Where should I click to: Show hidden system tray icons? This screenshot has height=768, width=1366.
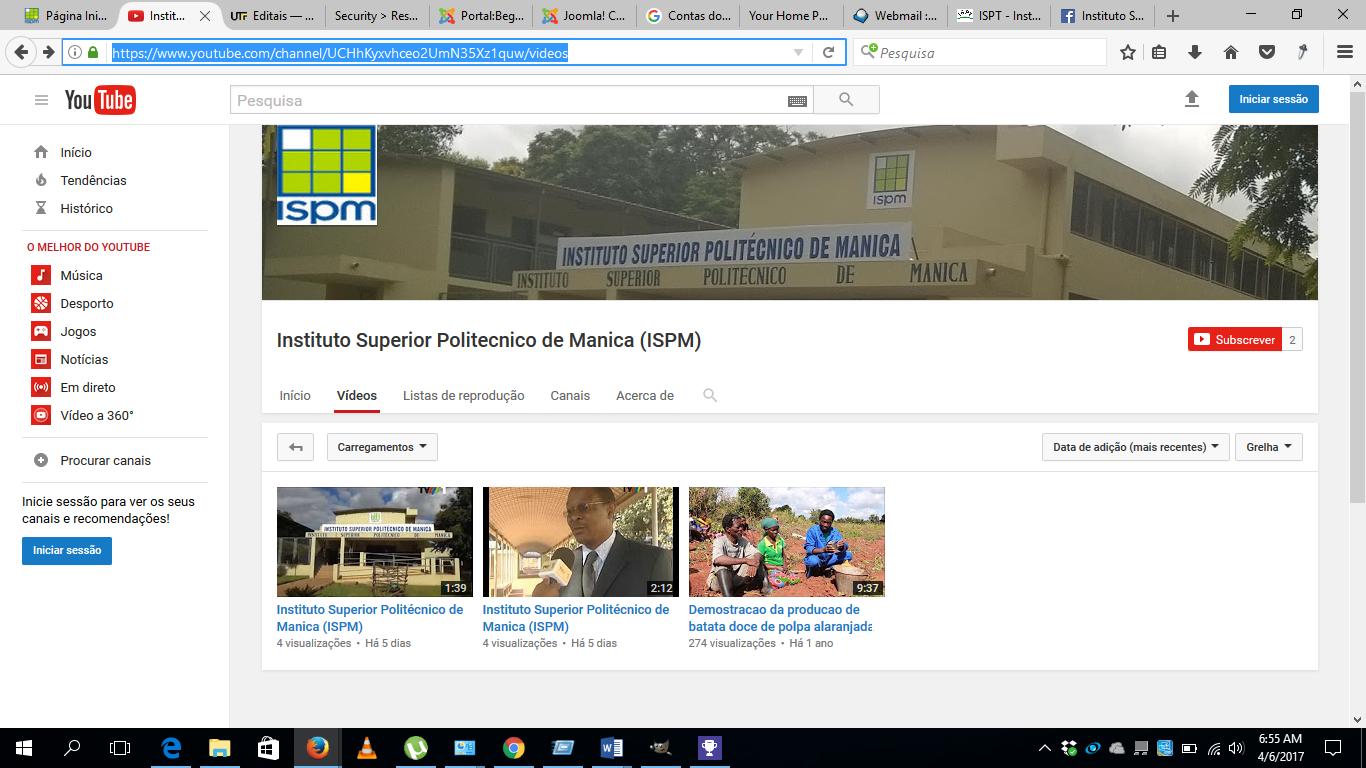click(x=1045, y=748)
